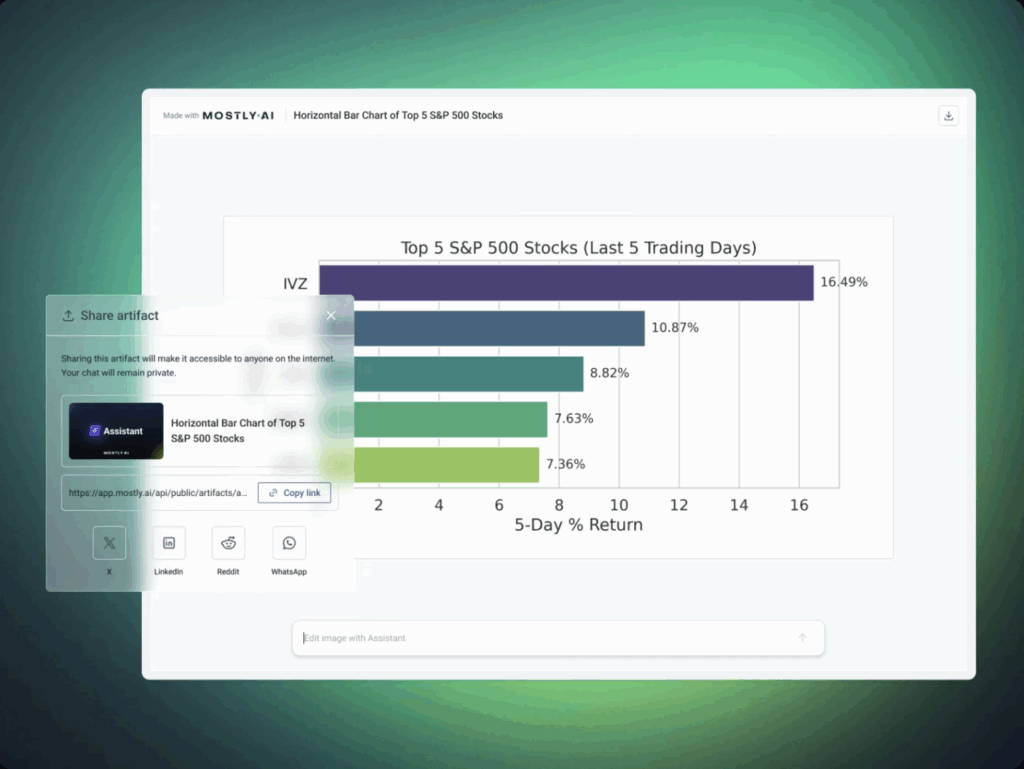Focus the Edit image with Assistant field

point(540,638)
